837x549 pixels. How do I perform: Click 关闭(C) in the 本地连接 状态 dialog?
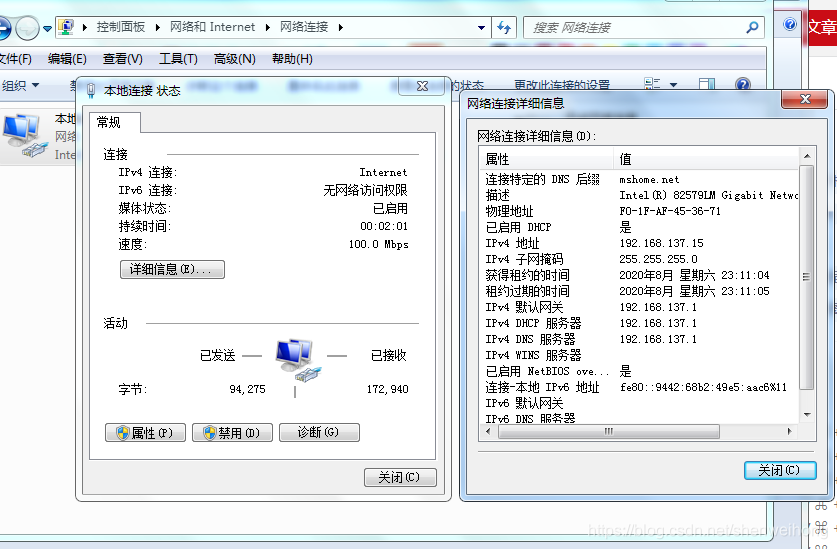pos(400,477)
